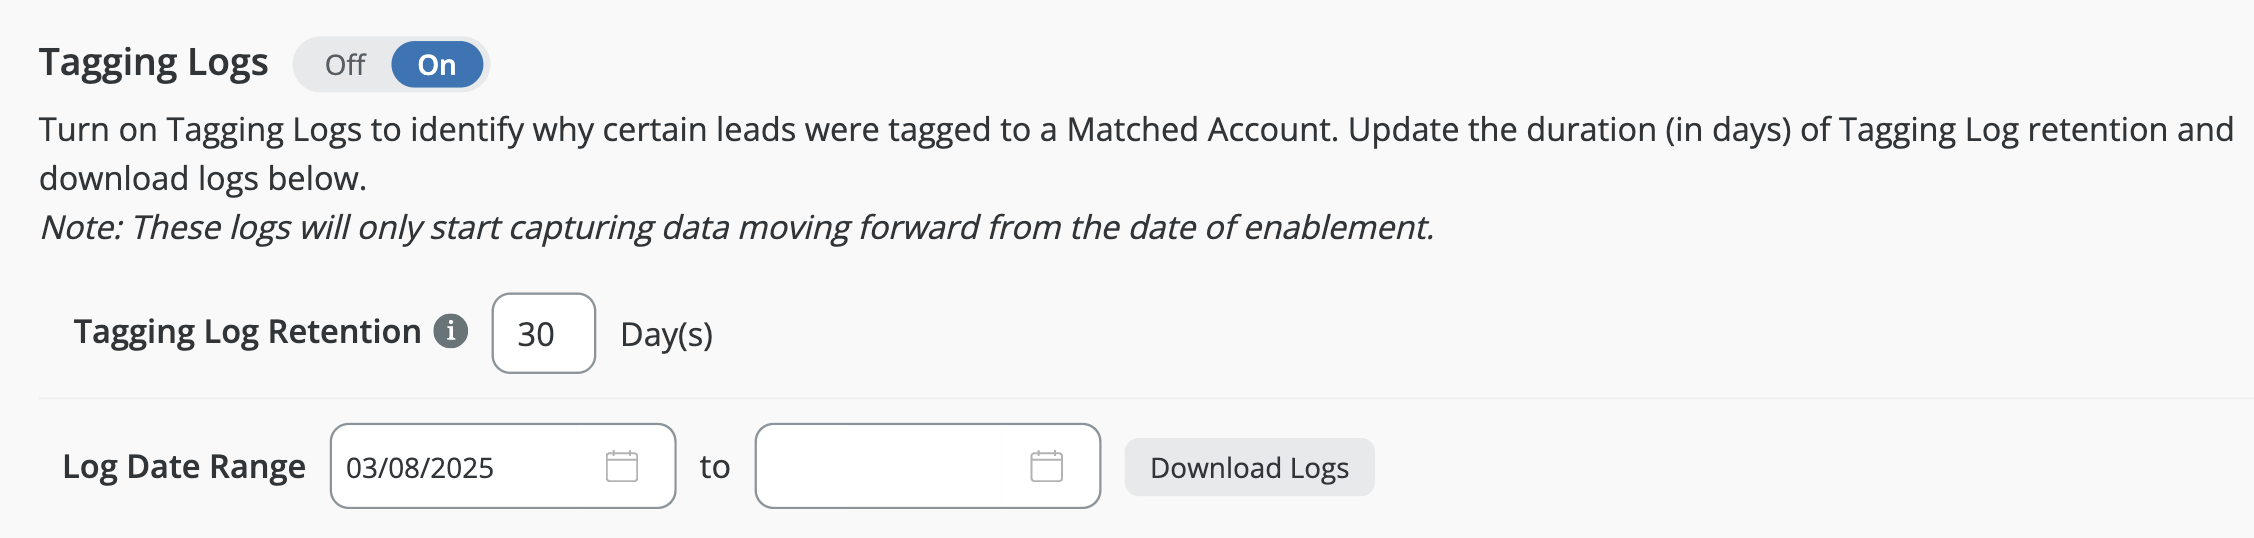The height and width of the screenshot is (538, 2254).
Task: Click the info icon beside Tagging Log Retention
Action: tap(450, 331)
